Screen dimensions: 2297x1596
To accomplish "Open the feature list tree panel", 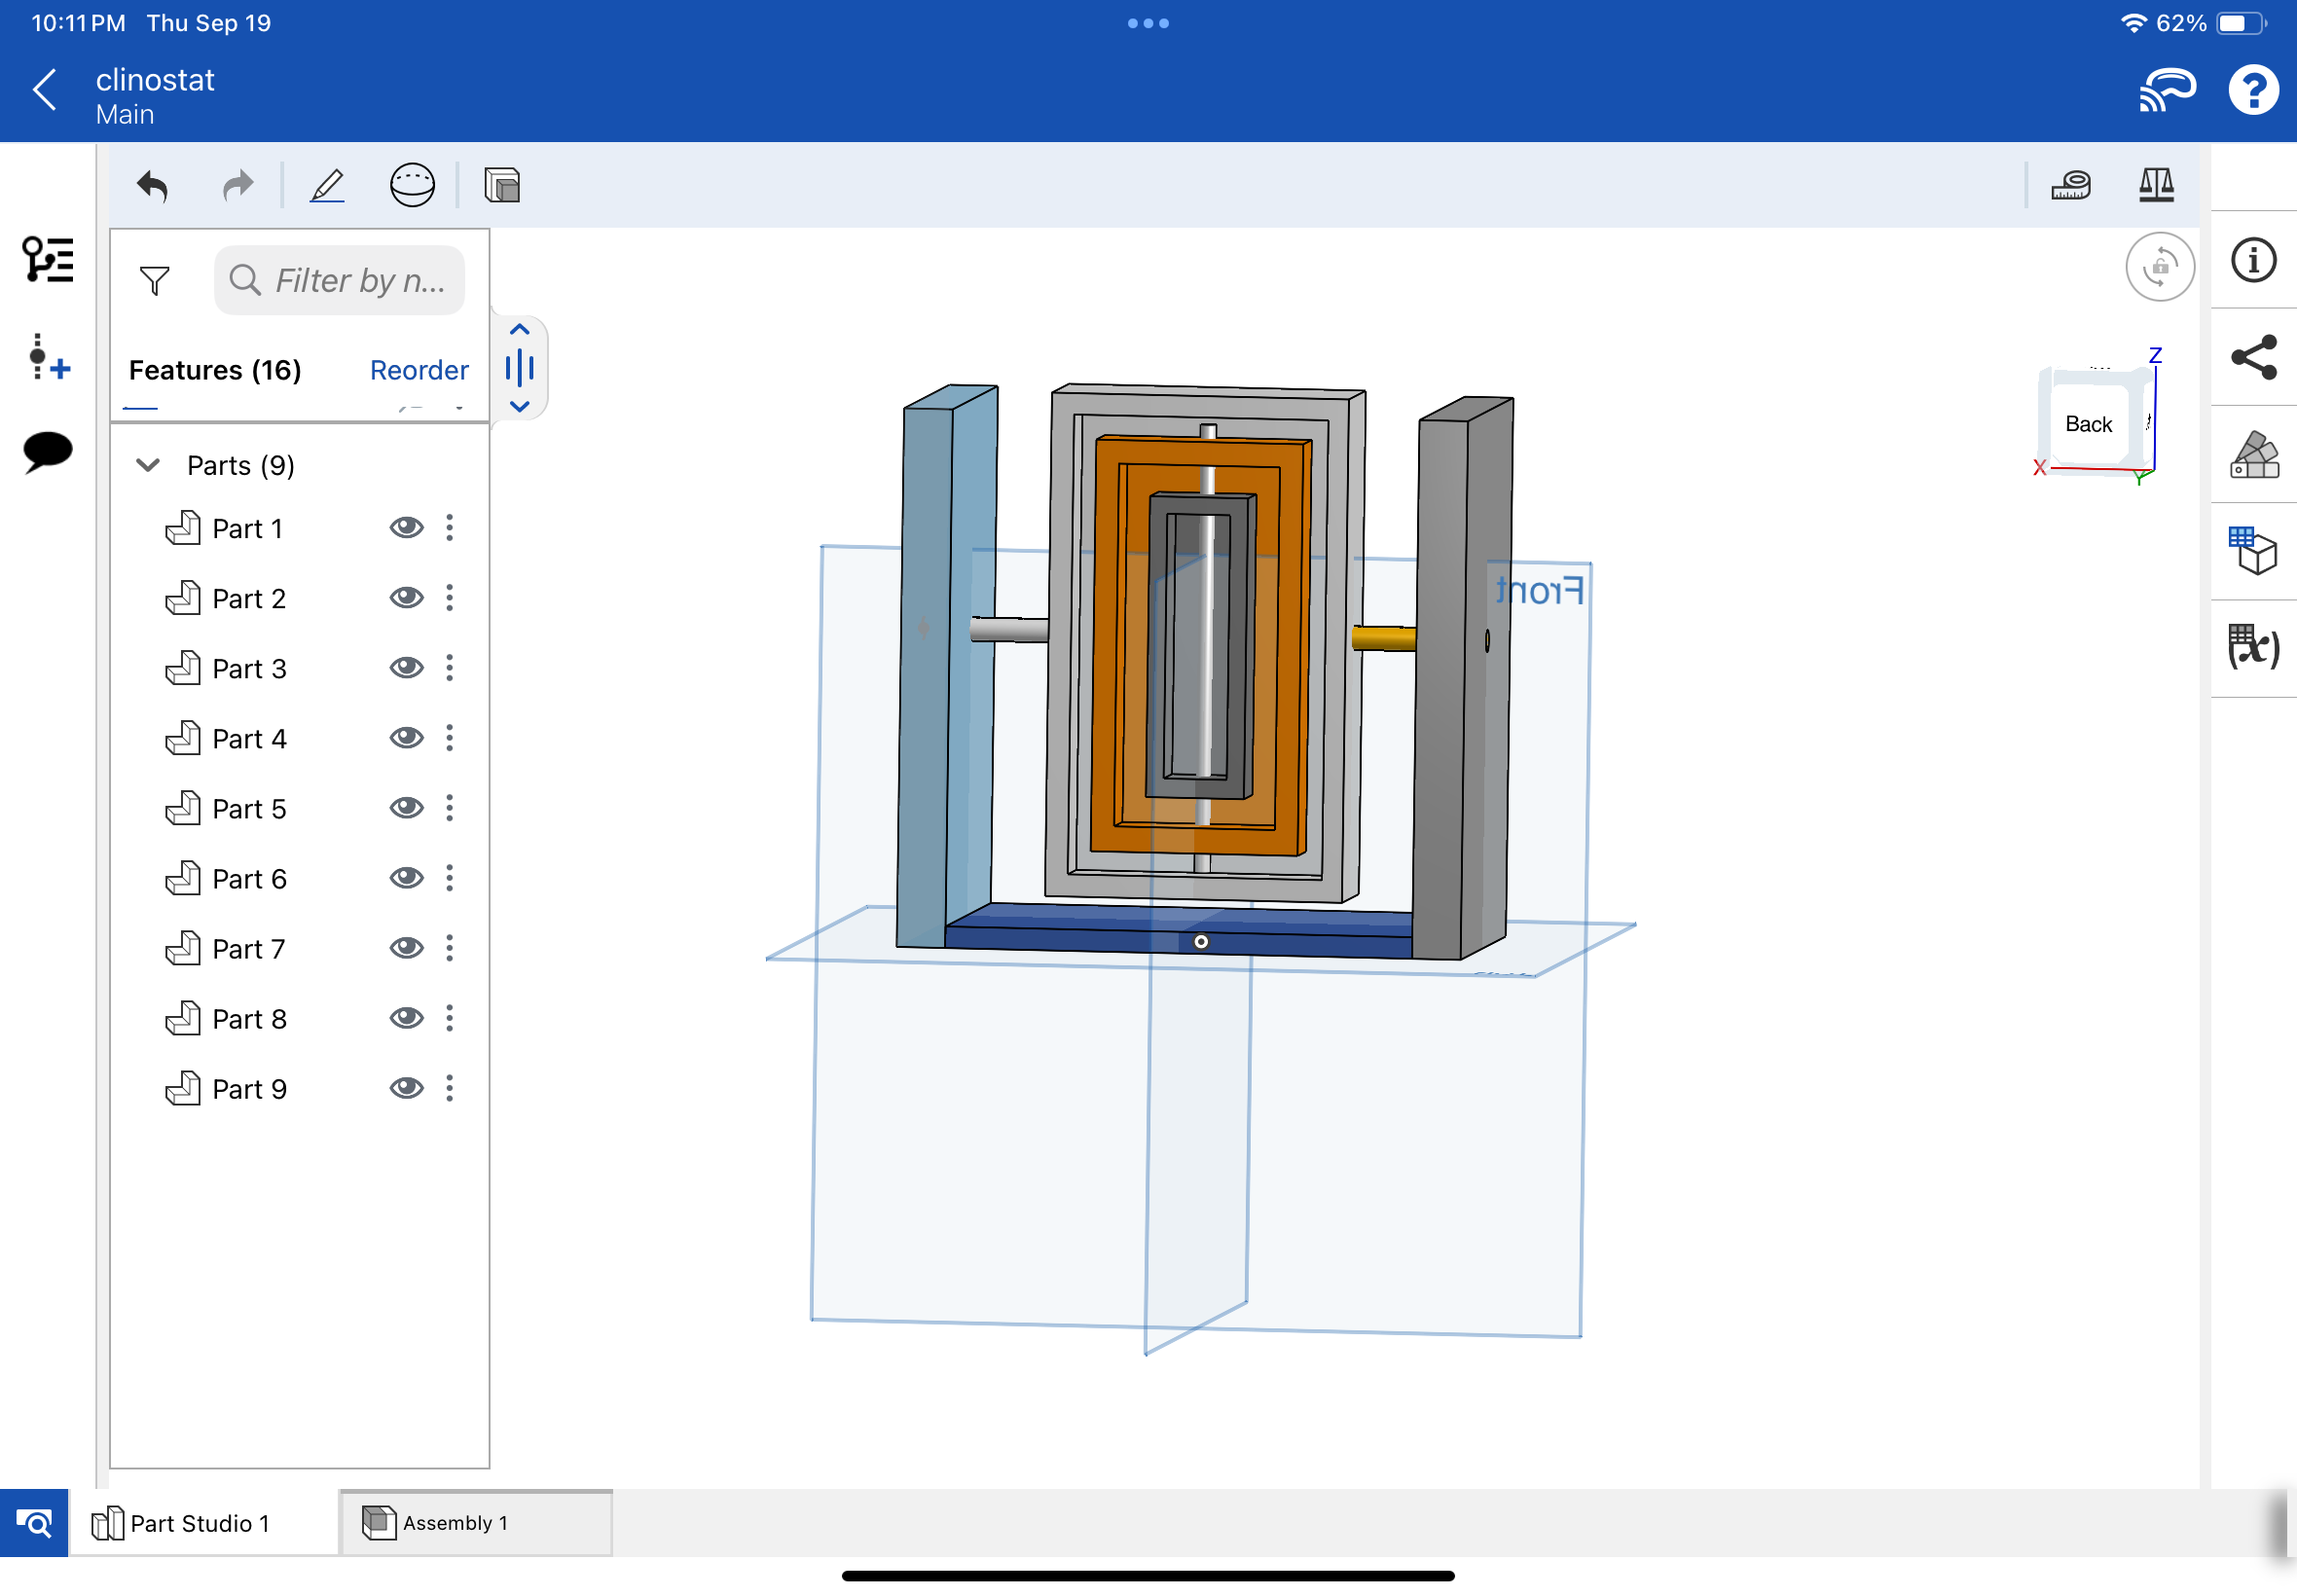I will [x=48, y=260].
